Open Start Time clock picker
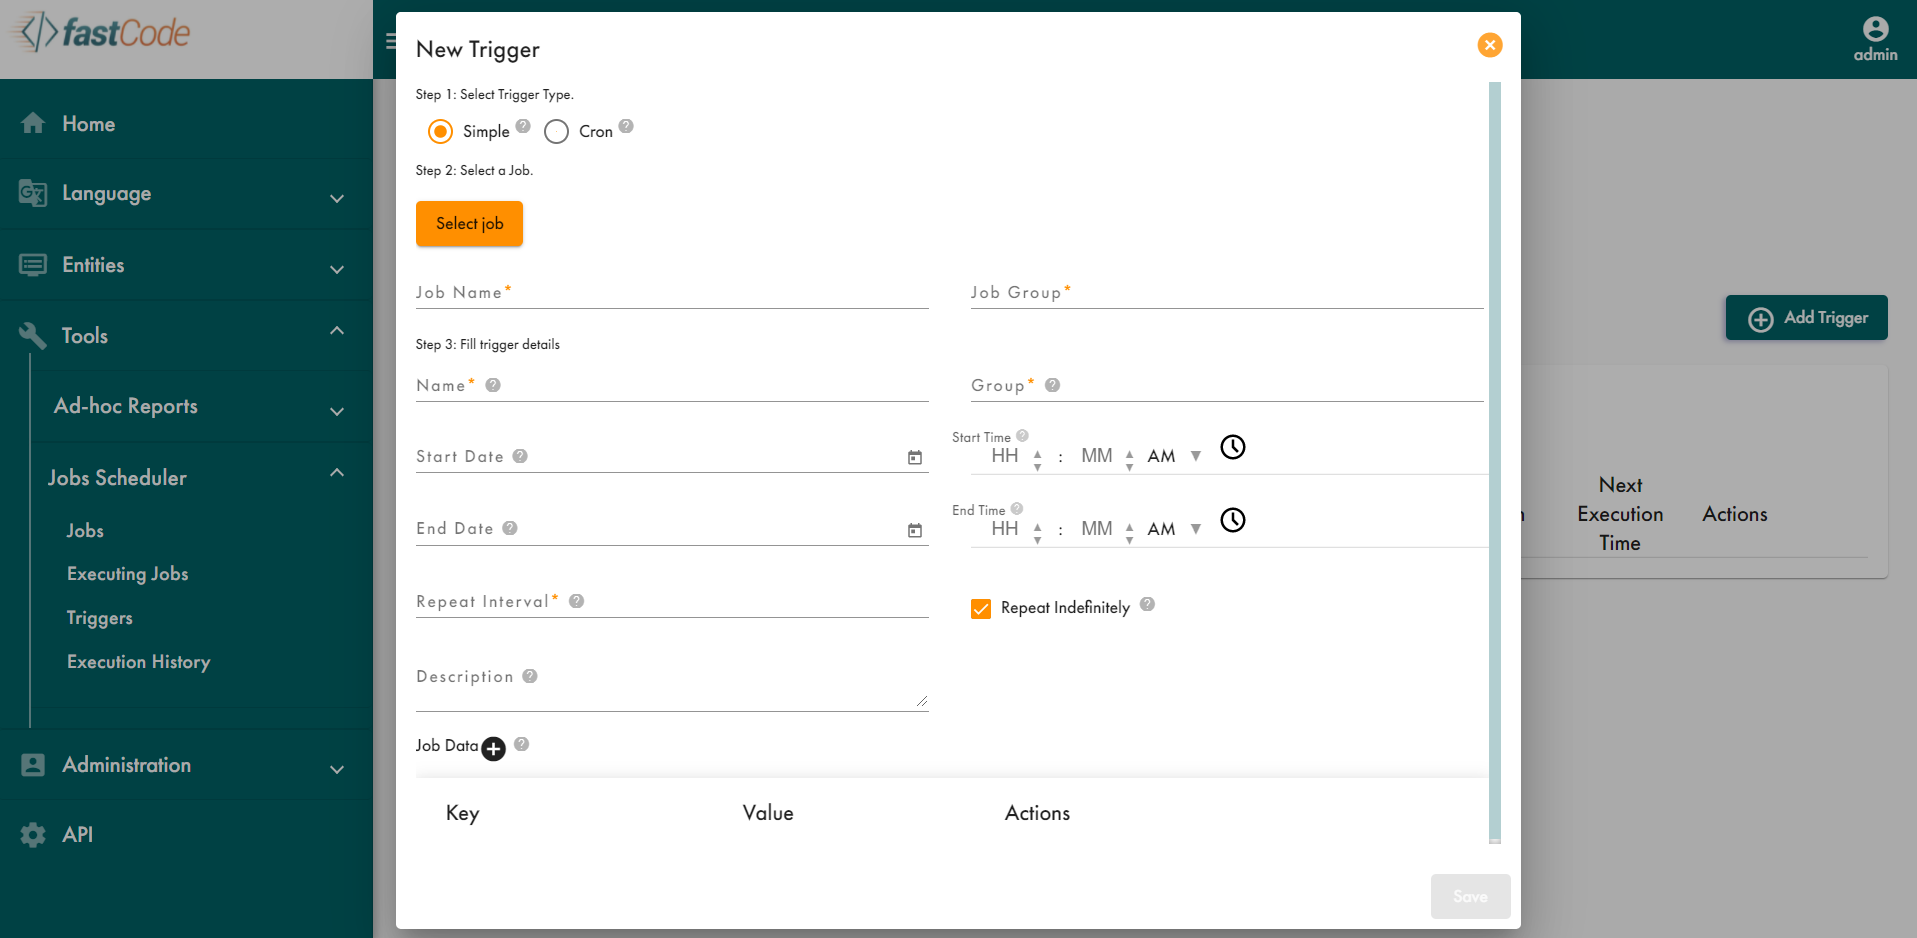 pyautogui.click(x=1233, y=447)
